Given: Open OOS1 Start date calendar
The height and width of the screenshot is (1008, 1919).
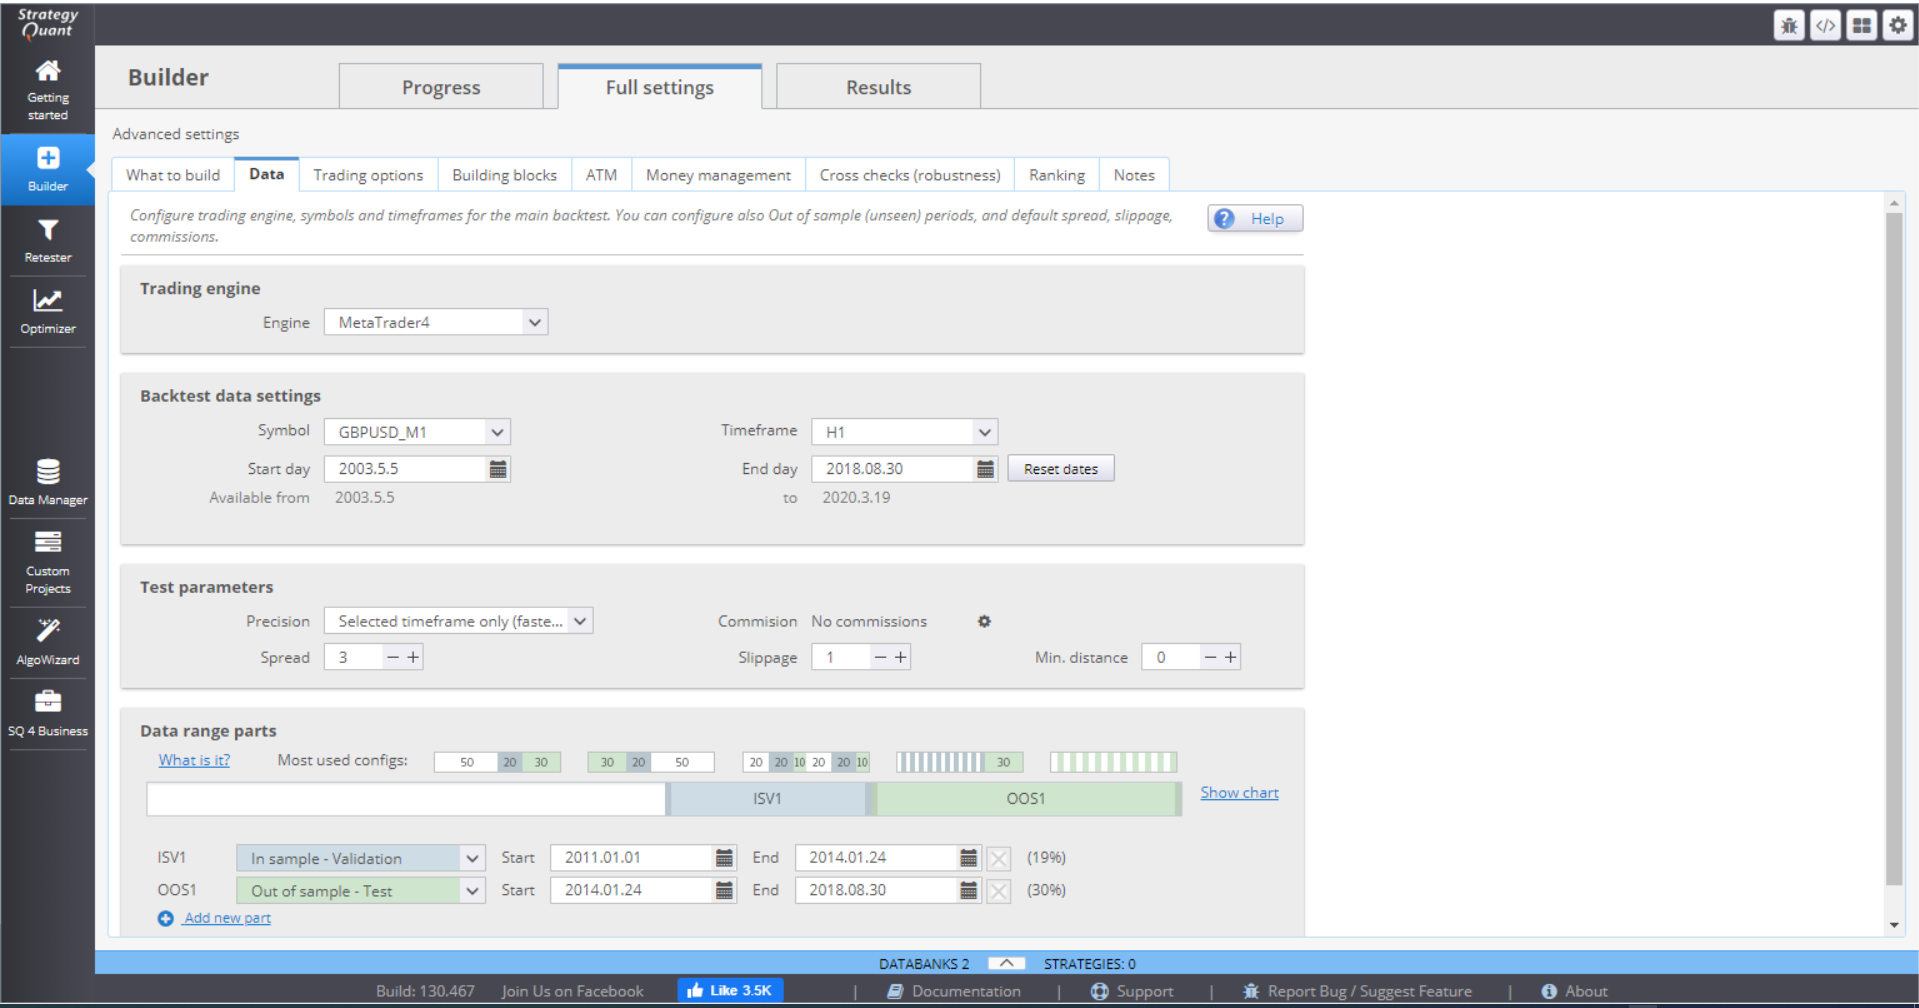Looking at the screenshot, I should (724, 890).
